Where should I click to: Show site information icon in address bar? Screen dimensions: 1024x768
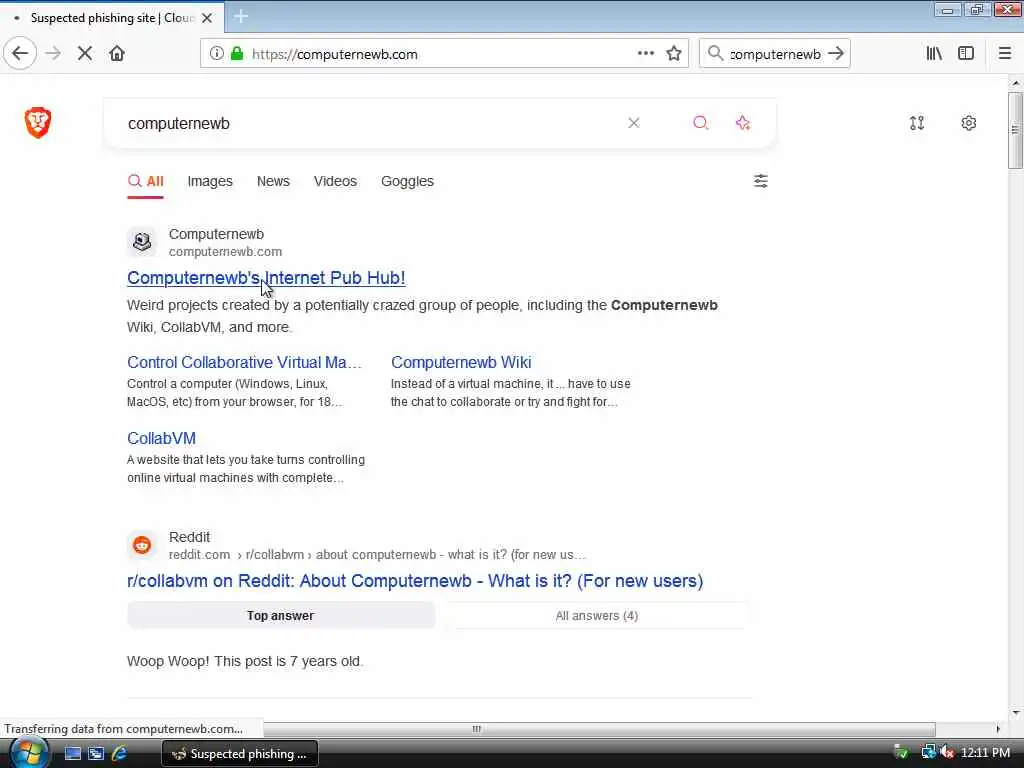tap(216, 54)
